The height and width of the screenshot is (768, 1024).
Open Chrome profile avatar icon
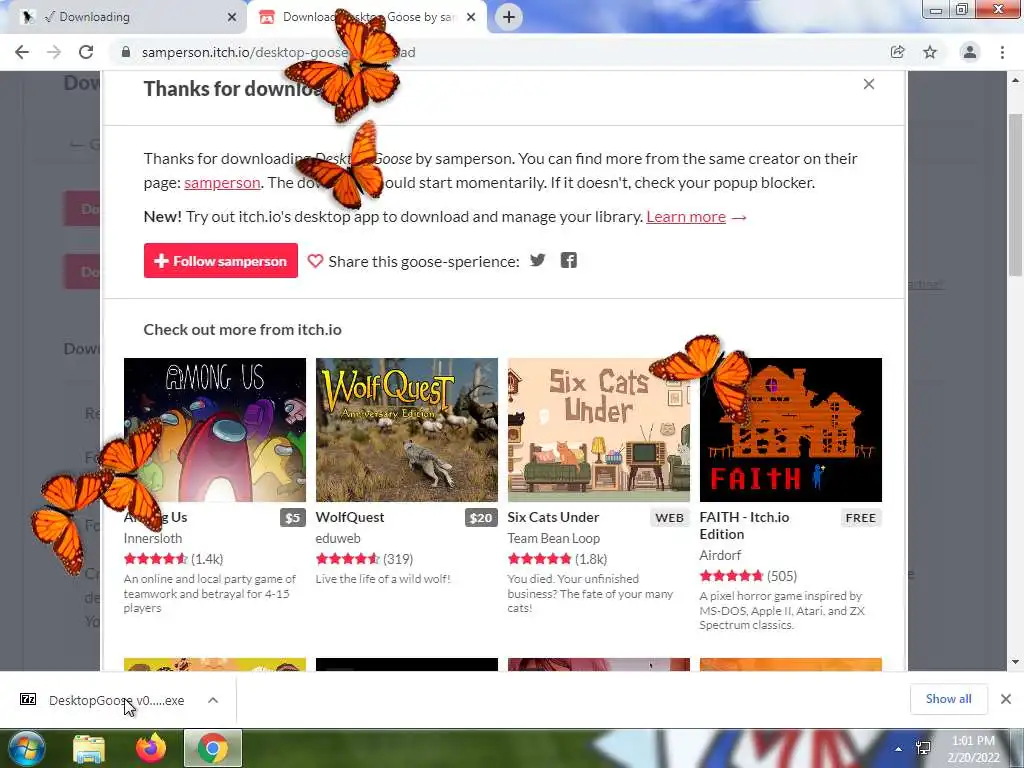970,52
